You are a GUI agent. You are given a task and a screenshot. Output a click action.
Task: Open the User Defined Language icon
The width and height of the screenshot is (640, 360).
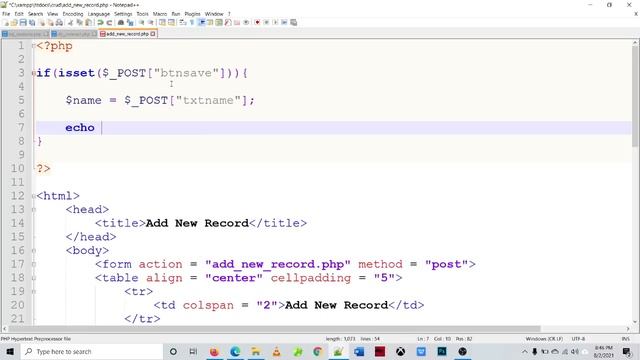(210, 22)
